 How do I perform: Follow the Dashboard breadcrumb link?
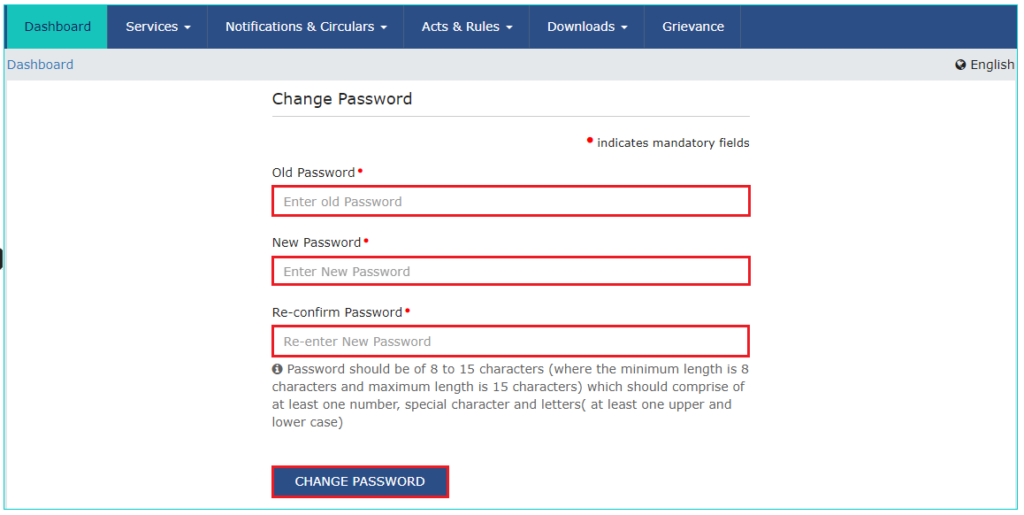point(40,64)
